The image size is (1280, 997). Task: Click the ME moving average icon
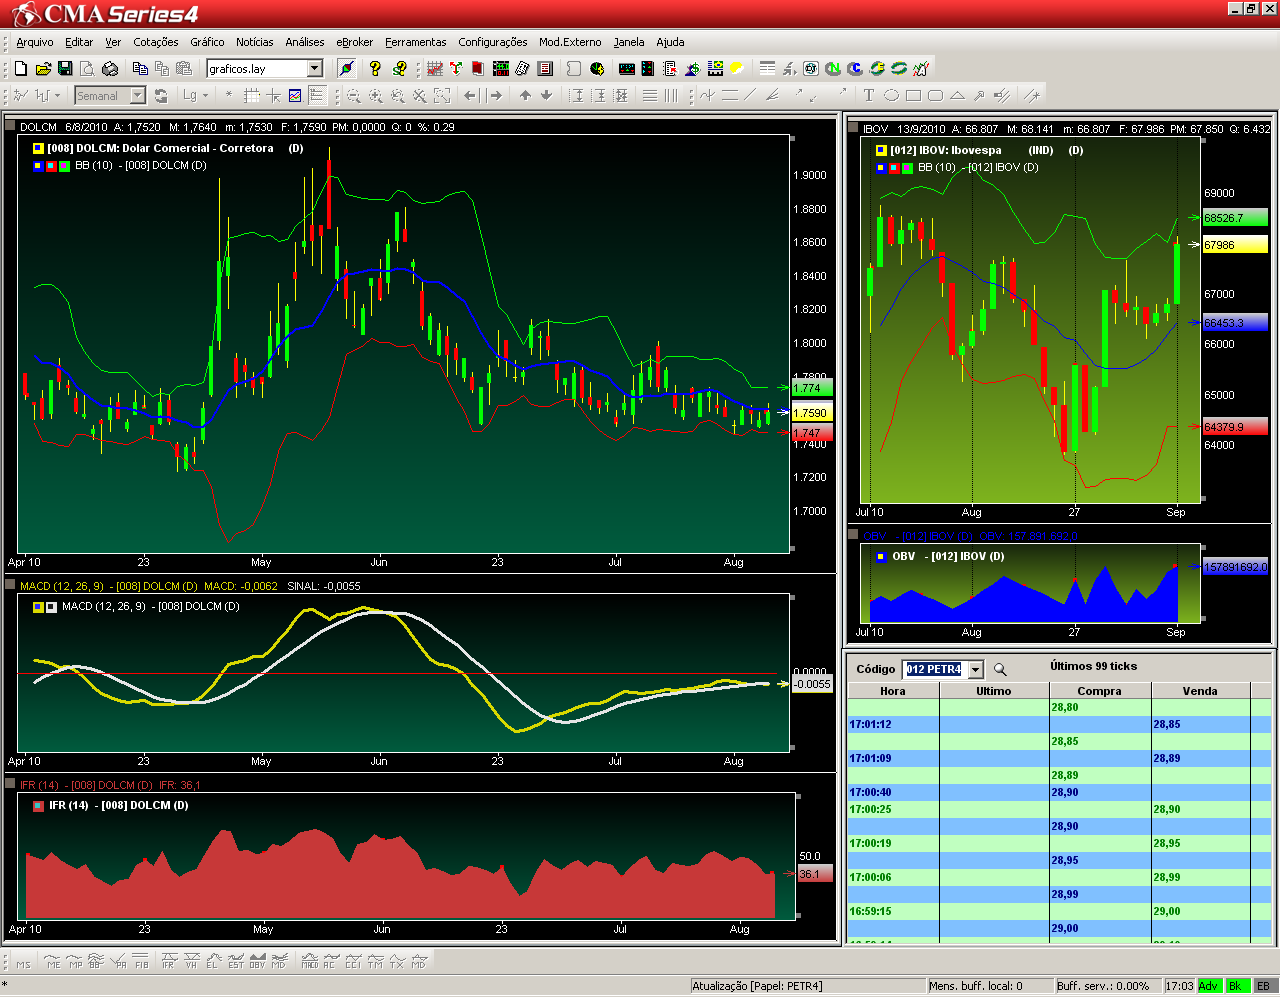coord(53,963)
